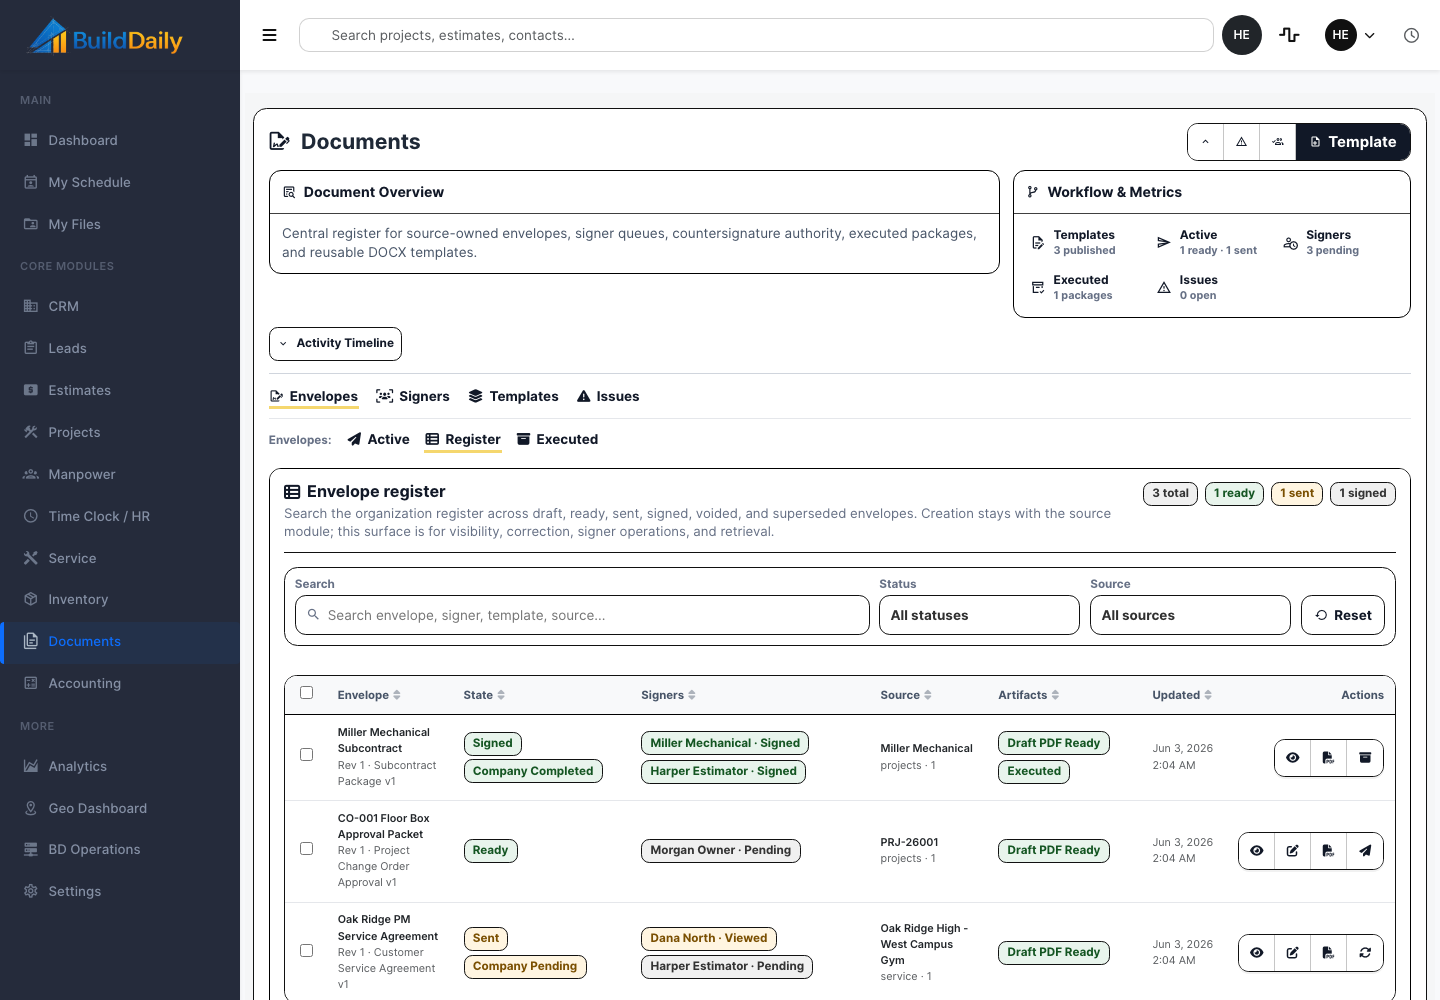The width and height of the screenshot is (1440, 1000).
Task: Select all envelopes with header checkbox
Action: (x=307, y=693)
